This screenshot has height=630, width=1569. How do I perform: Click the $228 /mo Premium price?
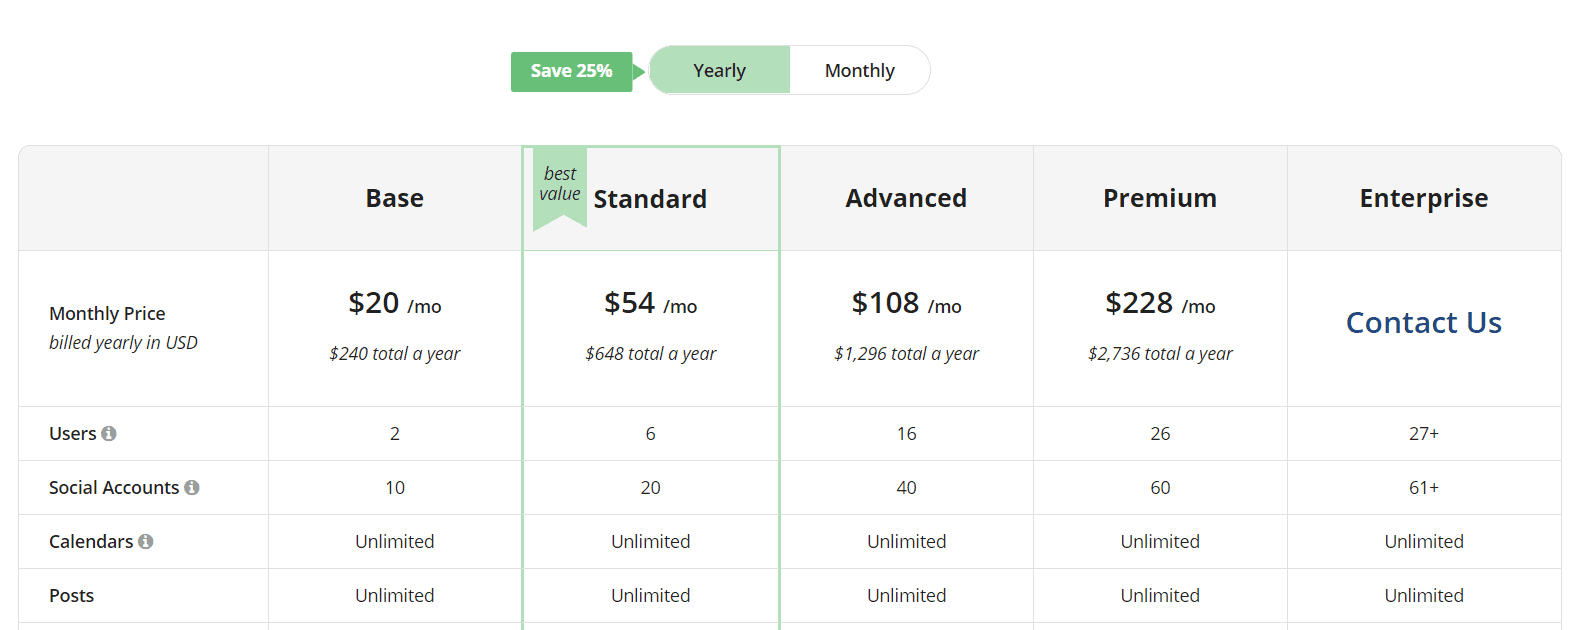[x=1160, y=303]
